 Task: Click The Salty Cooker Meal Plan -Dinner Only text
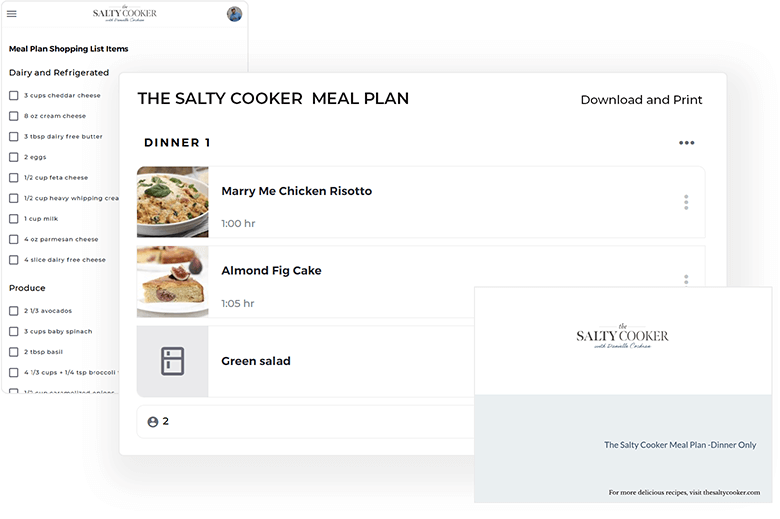pos(680,445)
